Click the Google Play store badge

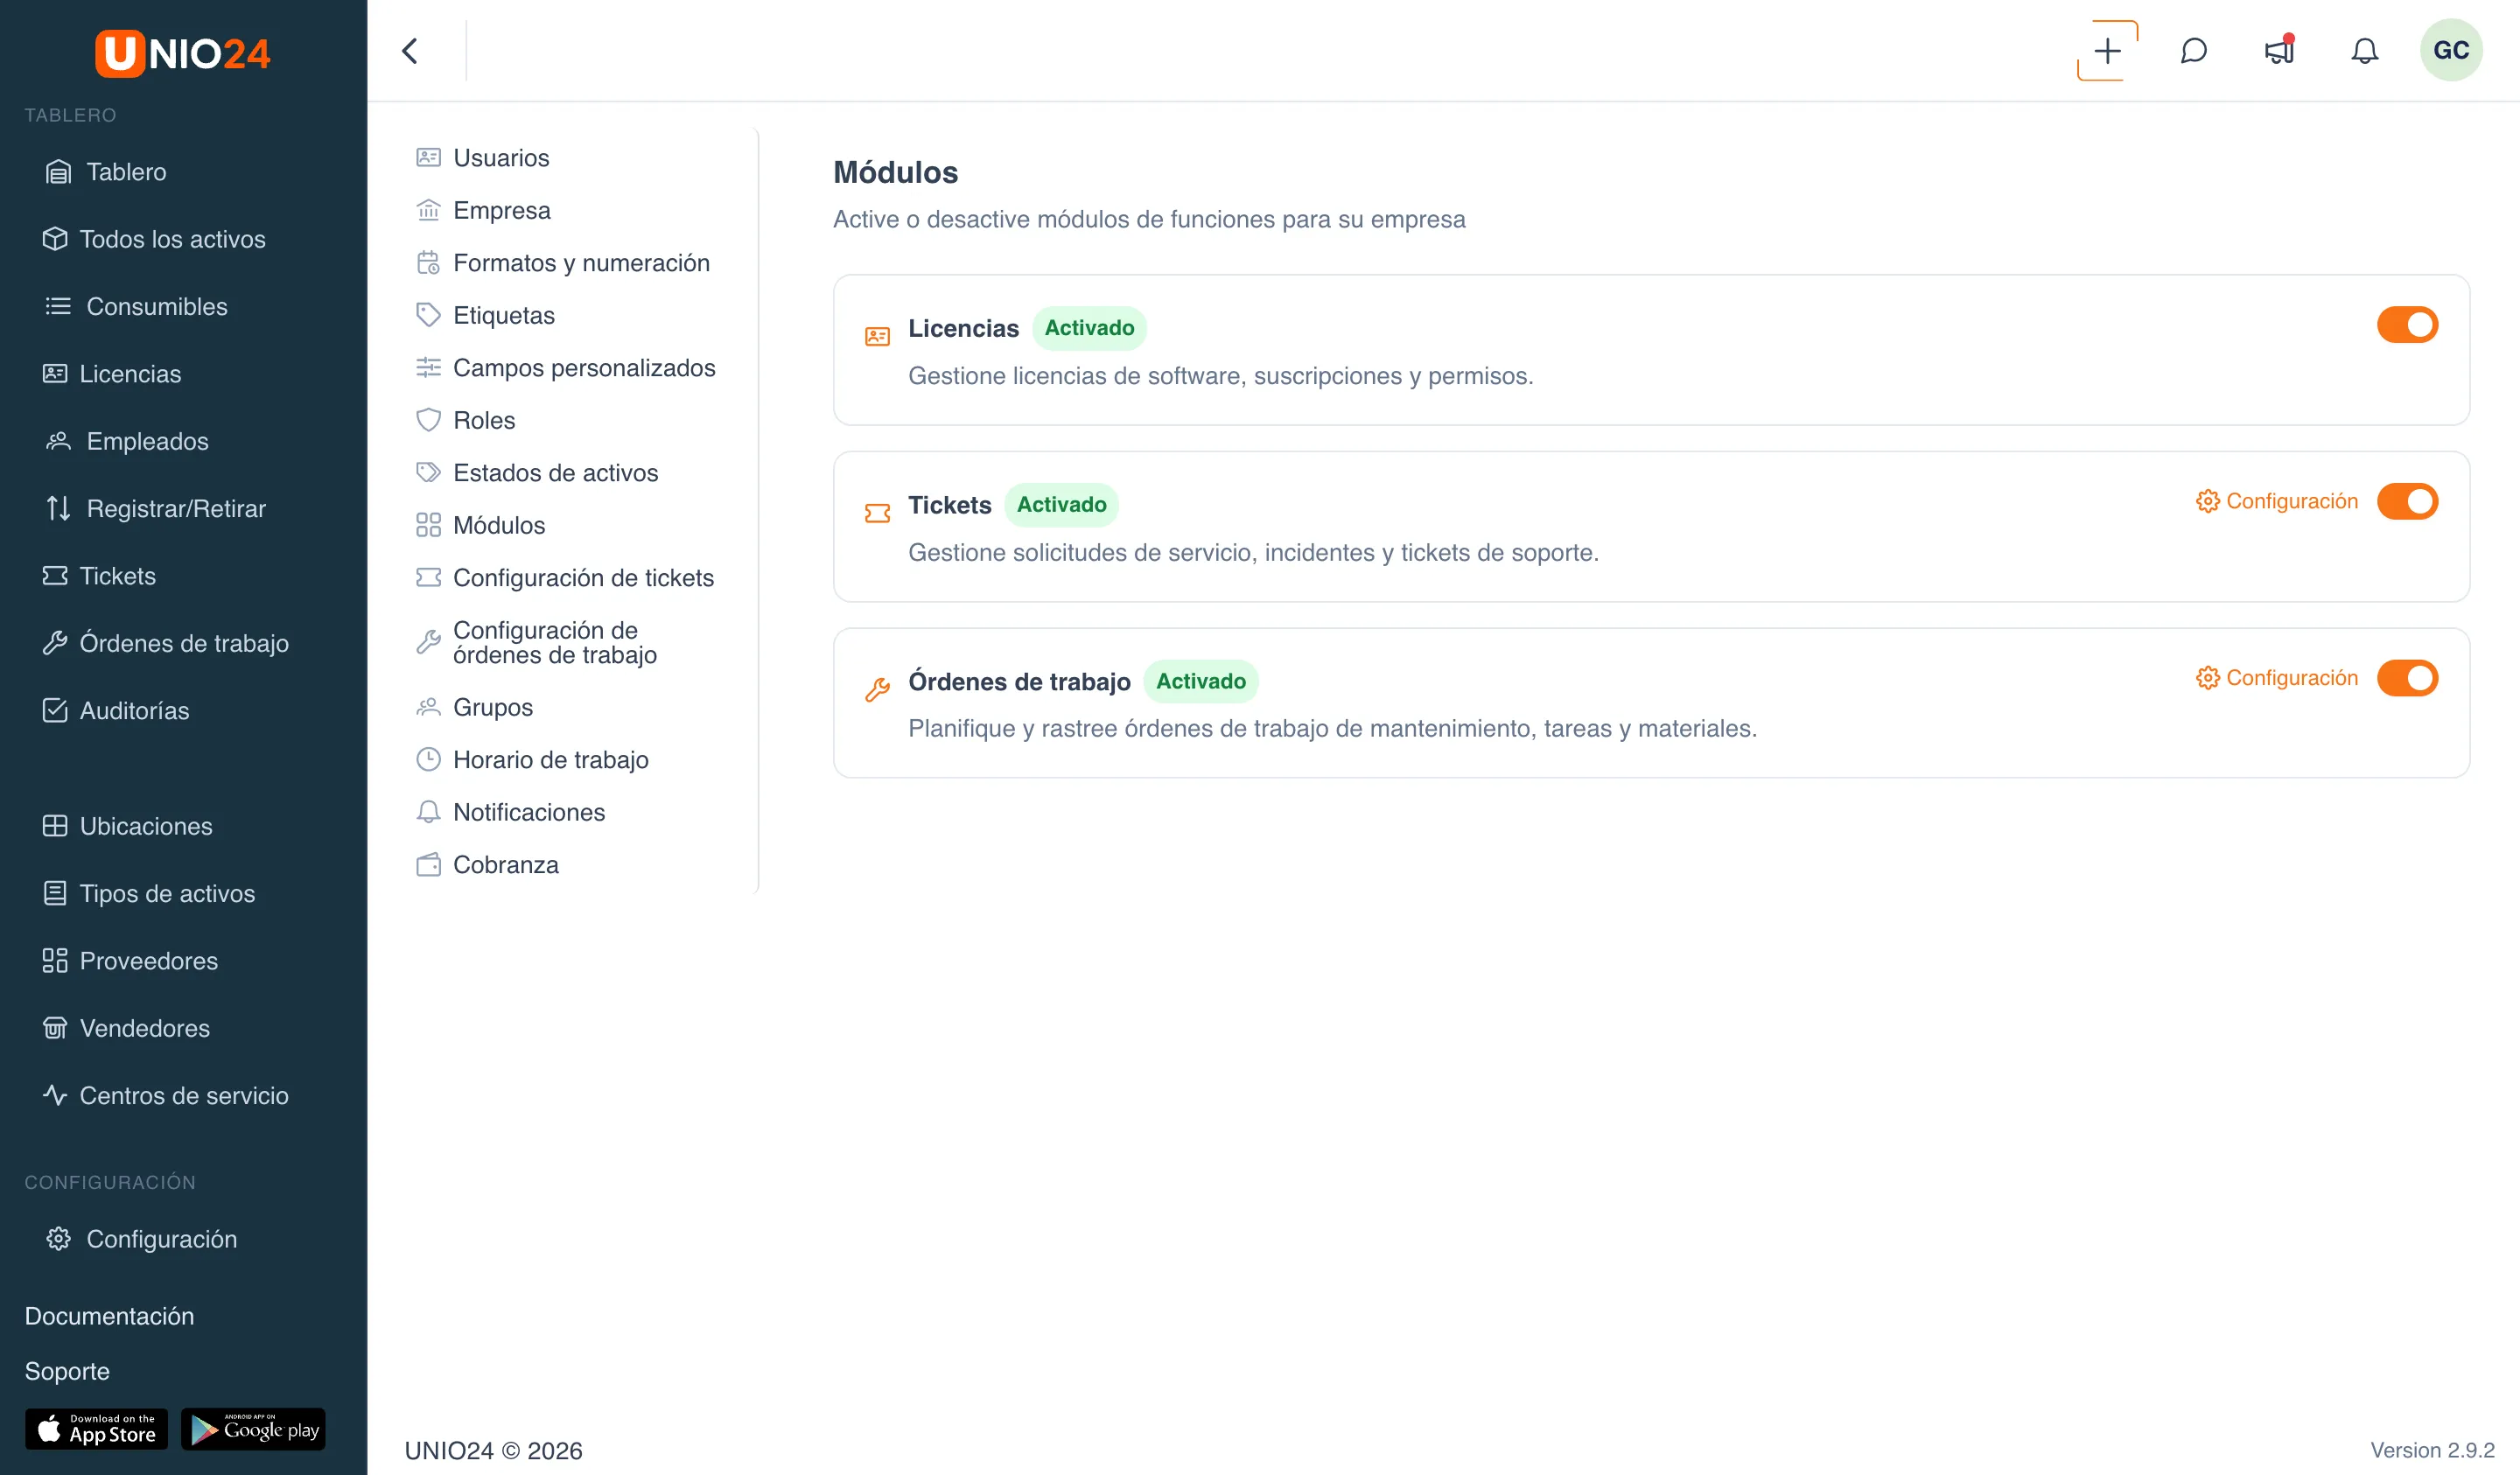pyautogui.click(x=253, y=1429)
